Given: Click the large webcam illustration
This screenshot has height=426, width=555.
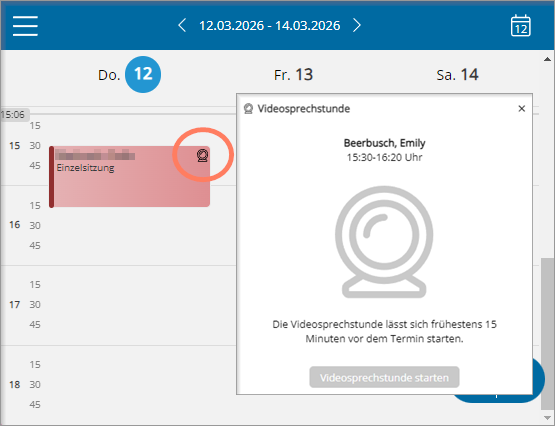Looking at the screenshot, I should tap(384, 242).
